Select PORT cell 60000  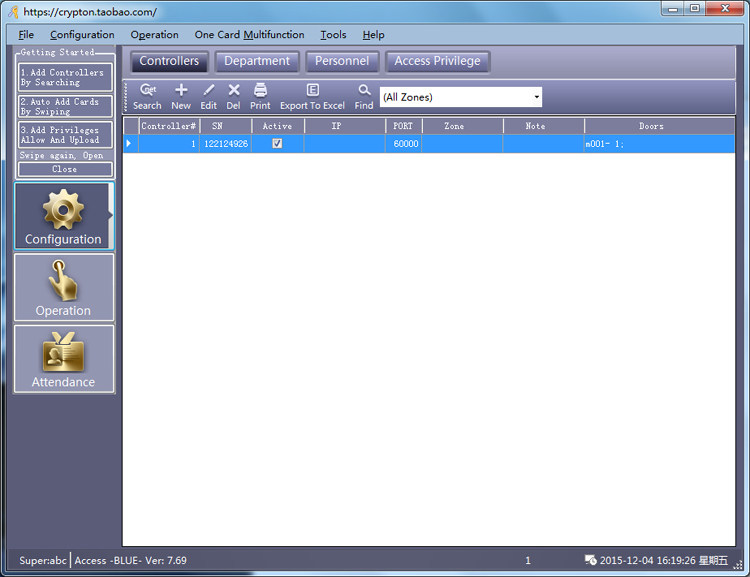click(403, 144)
